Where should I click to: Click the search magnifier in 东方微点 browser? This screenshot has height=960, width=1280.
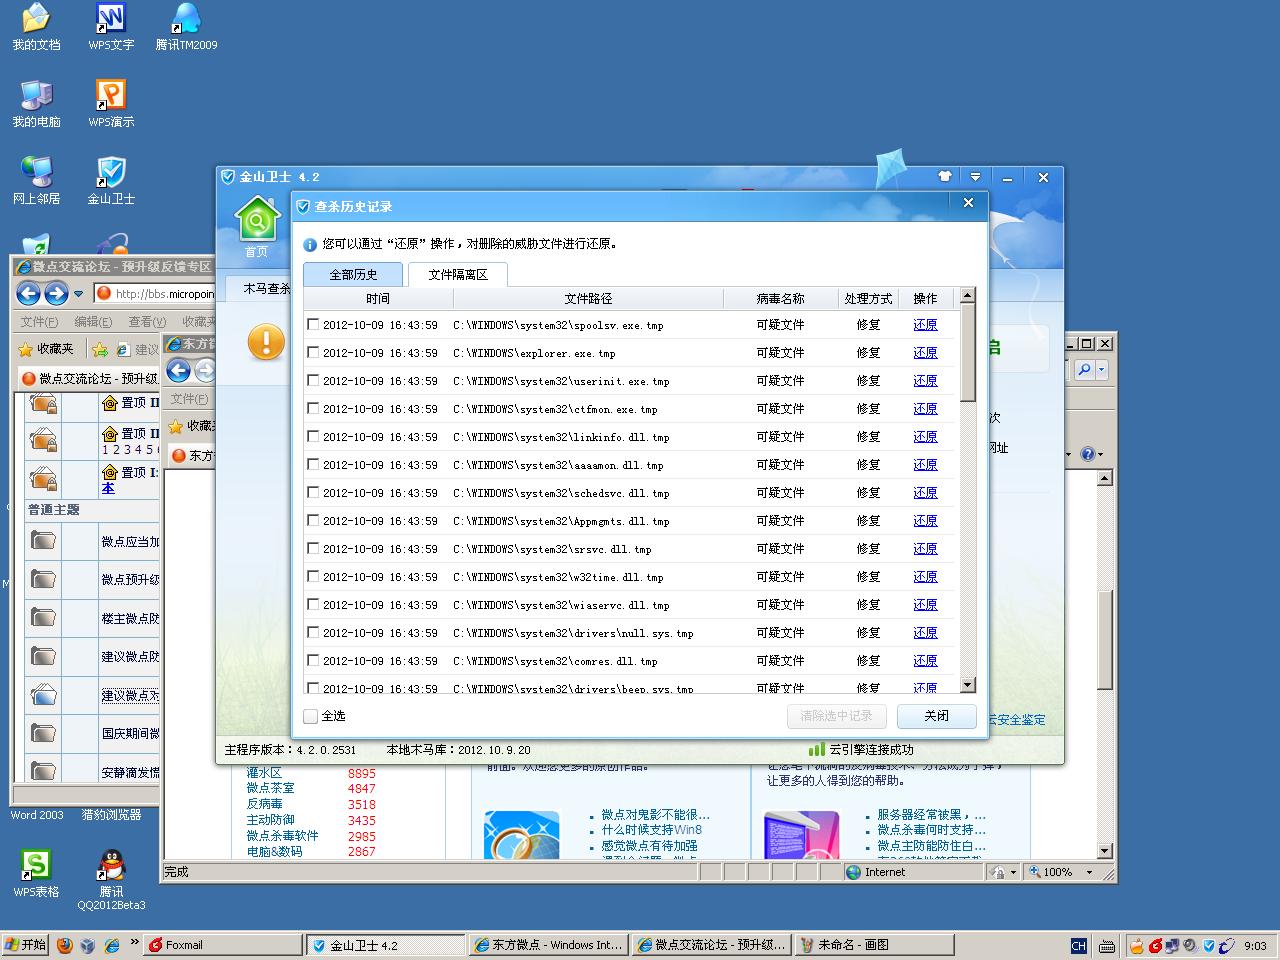(1084, 370)
